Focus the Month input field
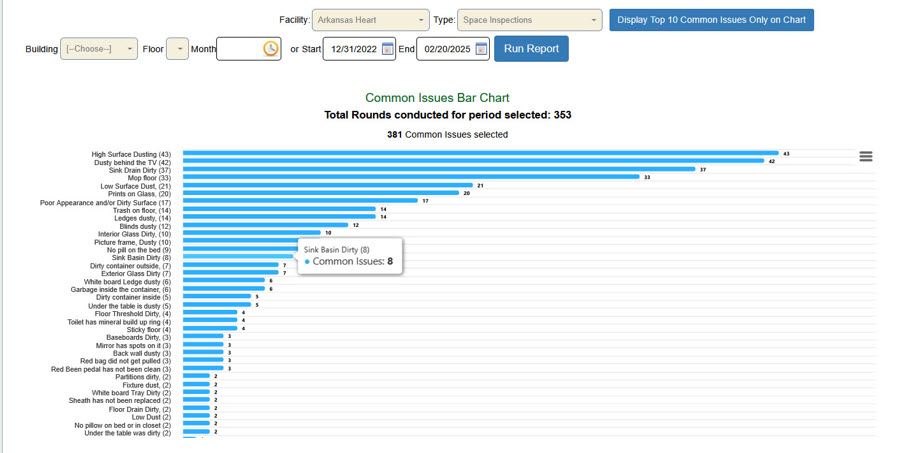Screen dimensions: 919x453 point(239,49)
